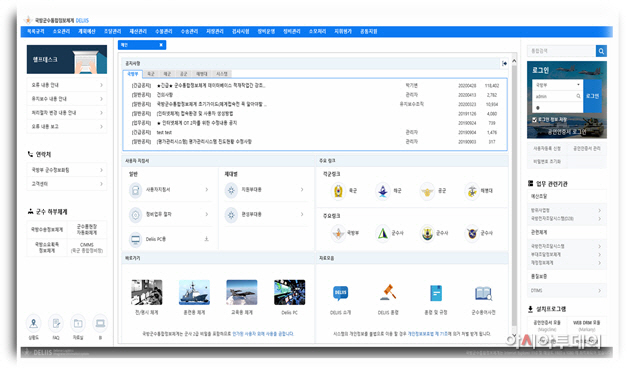Click the 공인인증서 로그인 button
Image resolution: width=627 pixels, height=371 pixels.
pyautogui.click(x=567, y=132)
